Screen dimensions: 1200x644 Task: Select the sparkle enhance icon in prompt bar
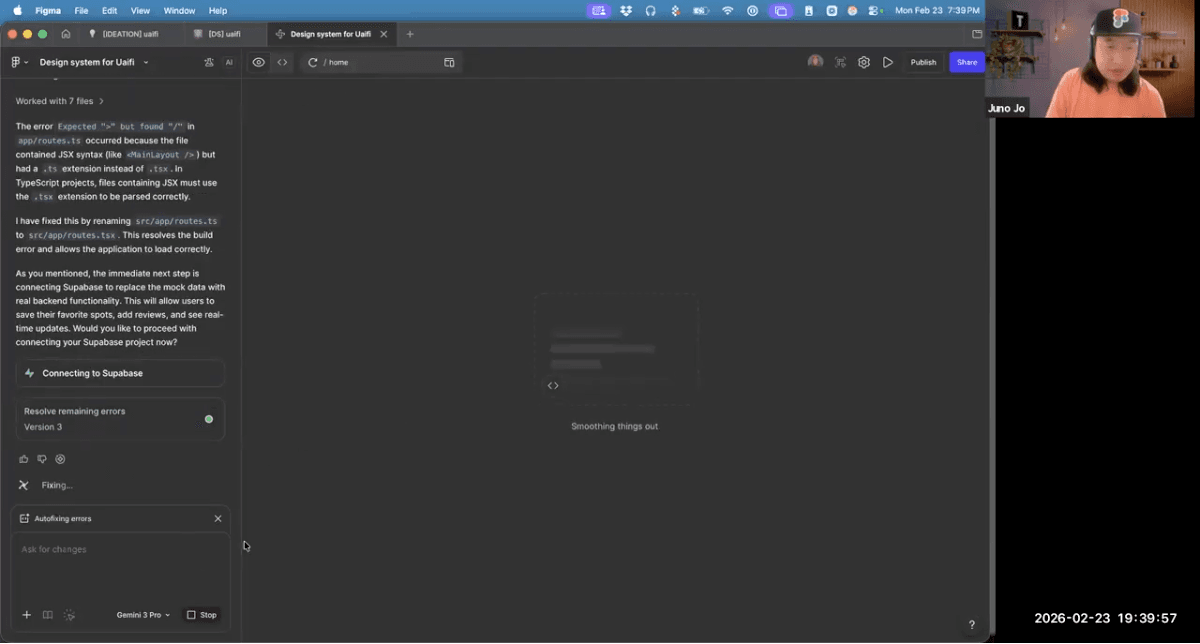click(x=68, y=615)
